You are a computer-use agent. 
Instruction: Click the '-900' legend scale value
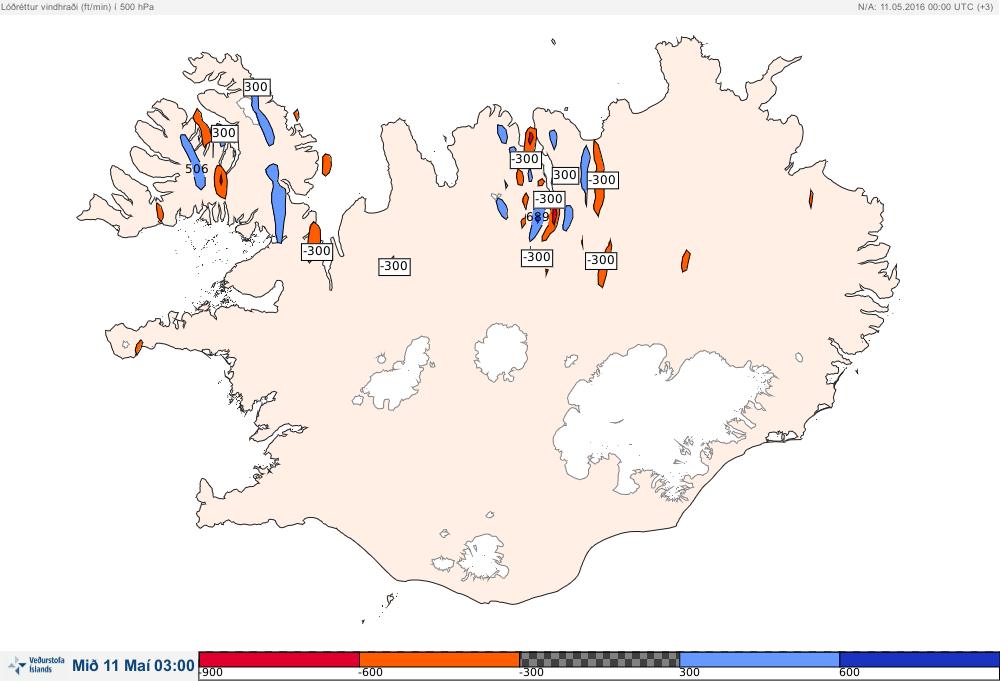pos(211,673)
